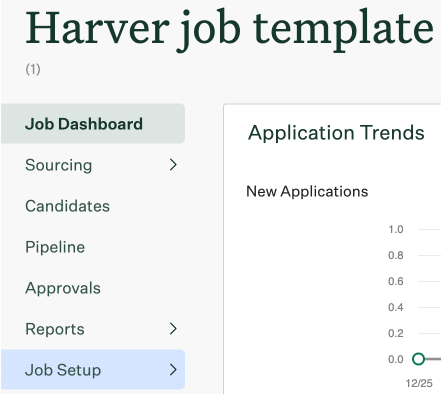The image size is (441, 394).
Task: Click the 12/25 date axis label
Action: (419, 383)
